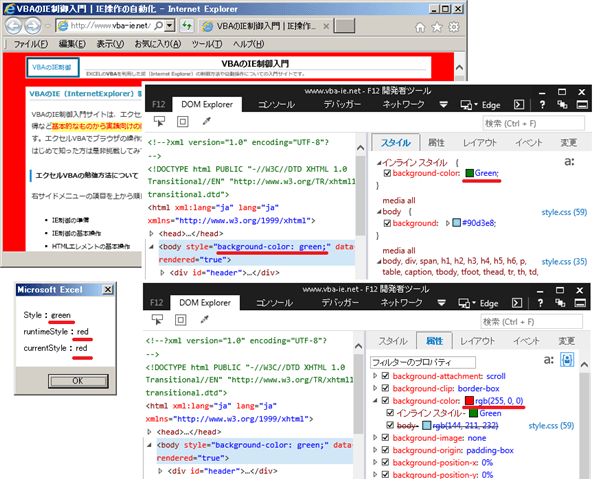Viewport: 600px width, 479px height.
Task: Click color picker eyedropper in lower developer tools
Action: point(205,319)
